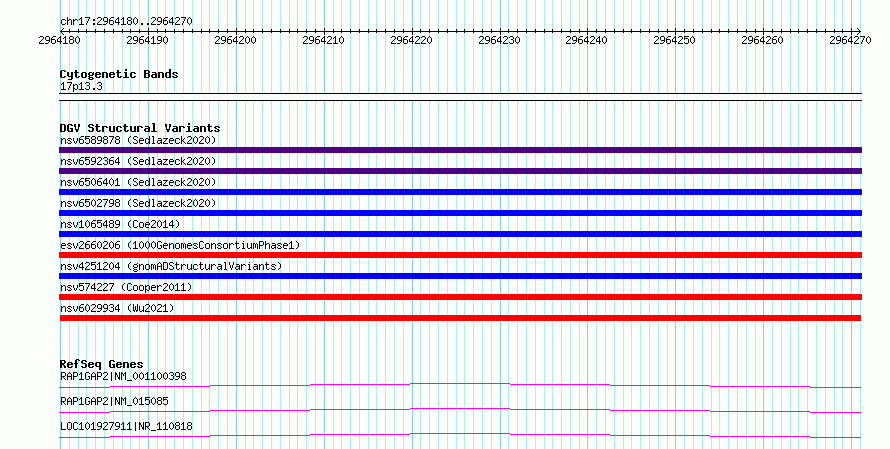The width and height of the screenshot is (890, 449).
Task: Click the RefSeq Genes track title
Action: pyautogui.click(x=101, y=364)
